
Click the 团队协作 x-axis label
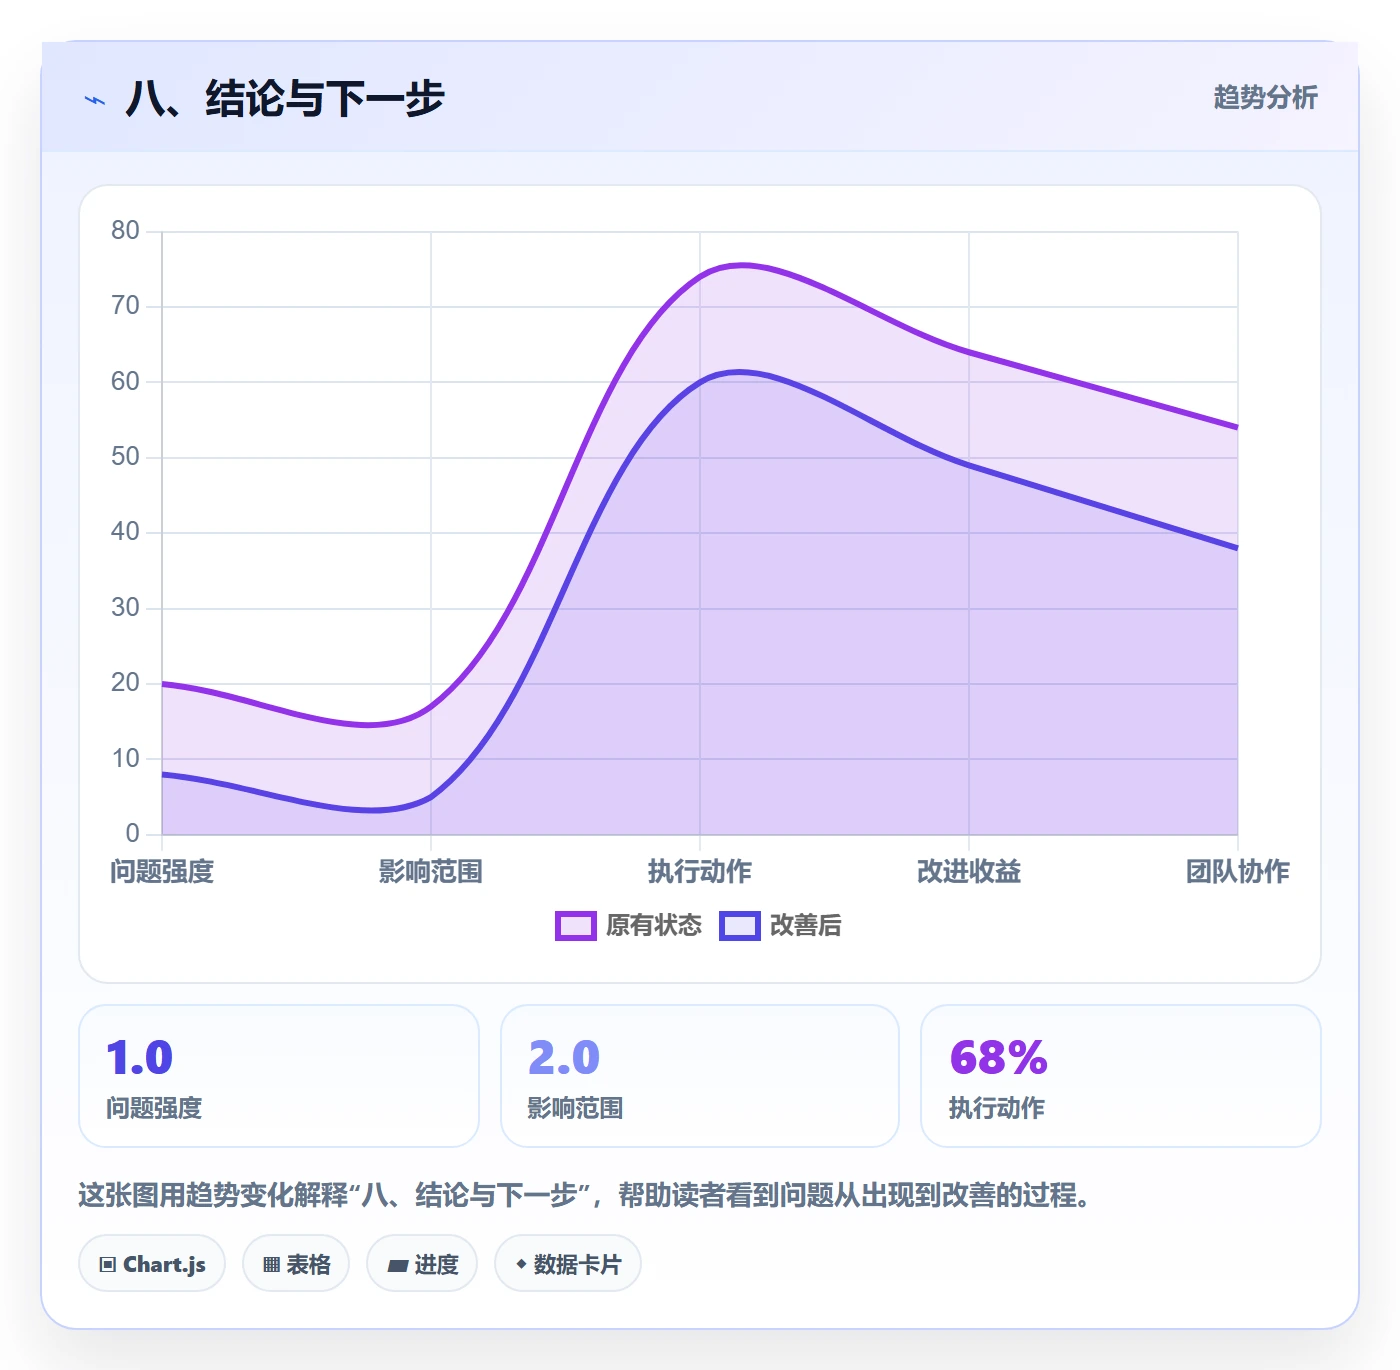click(1238, 871)
